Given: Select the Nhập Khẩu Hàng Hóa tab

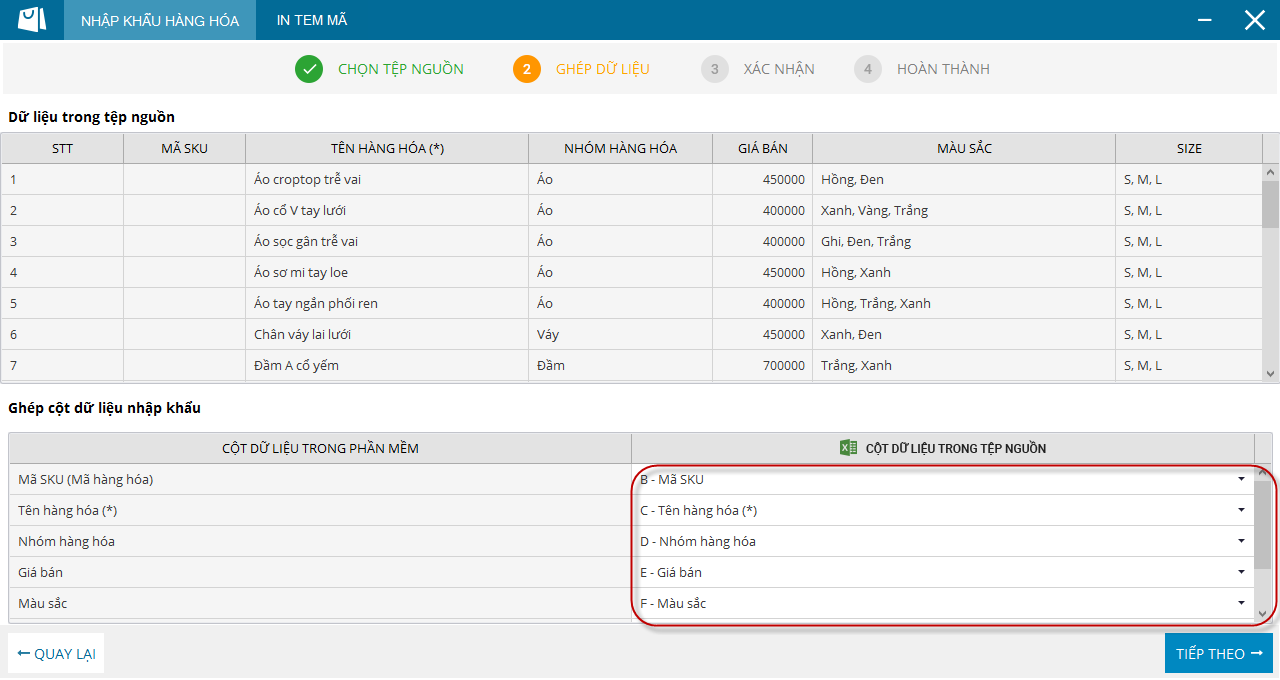Looking at the screenshot, I should click(160, 20).
